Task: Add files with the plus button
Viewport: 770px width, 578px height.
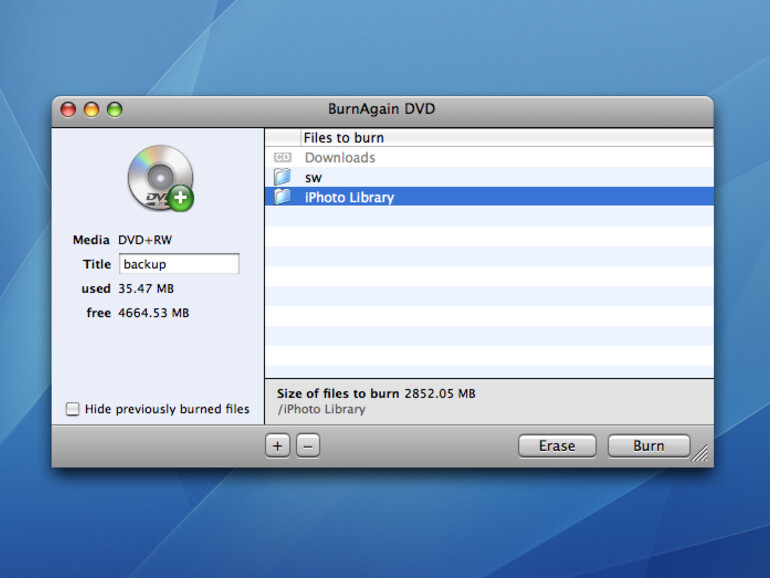Action: pyautogui.click(x=277, y=446)
